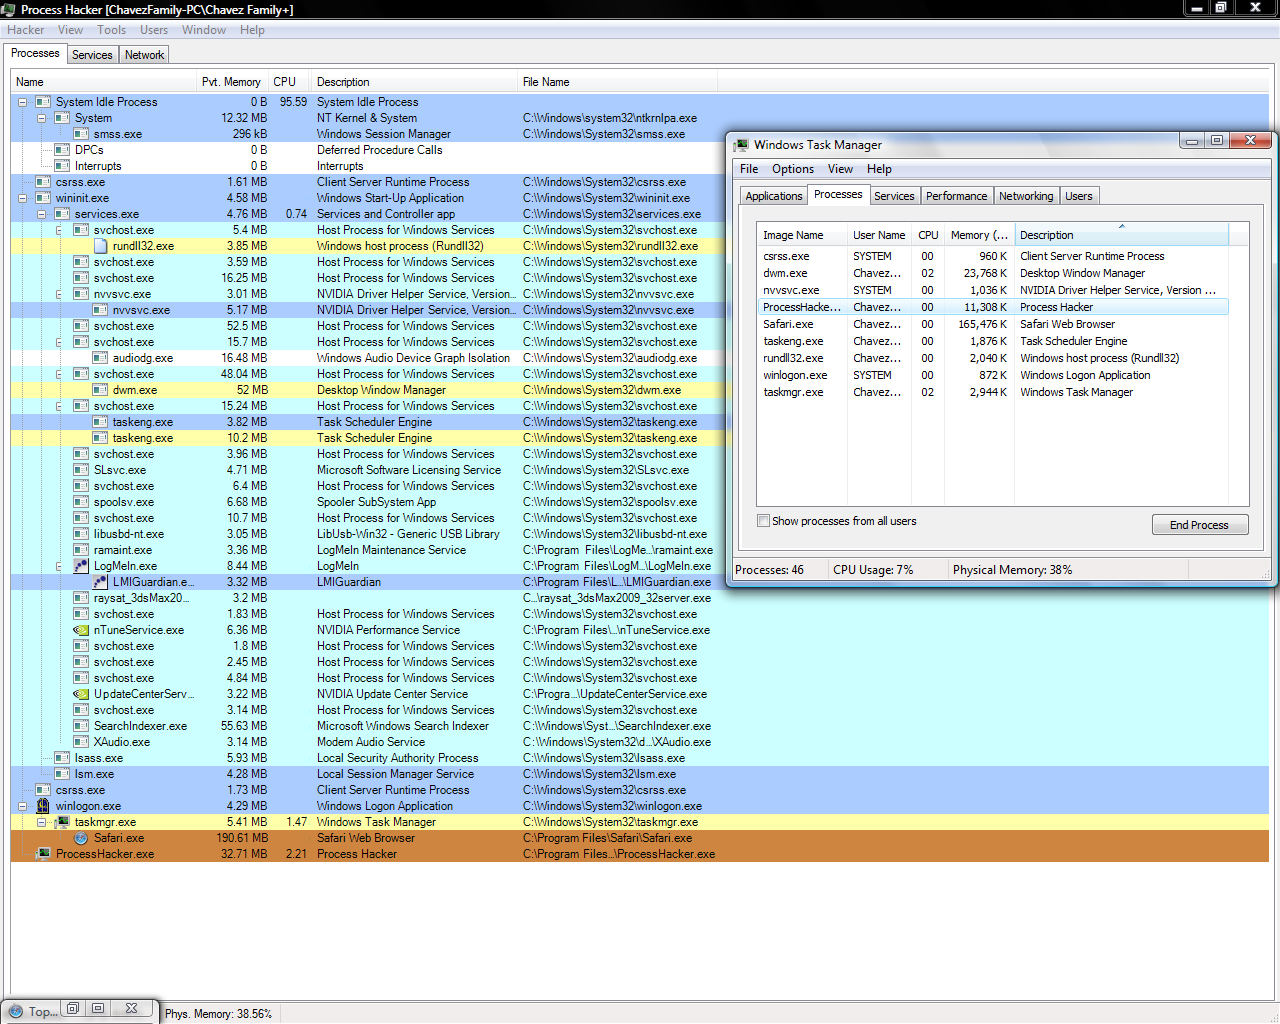Open the Hacker menu

pyautogui.click(x=26, y=30)
